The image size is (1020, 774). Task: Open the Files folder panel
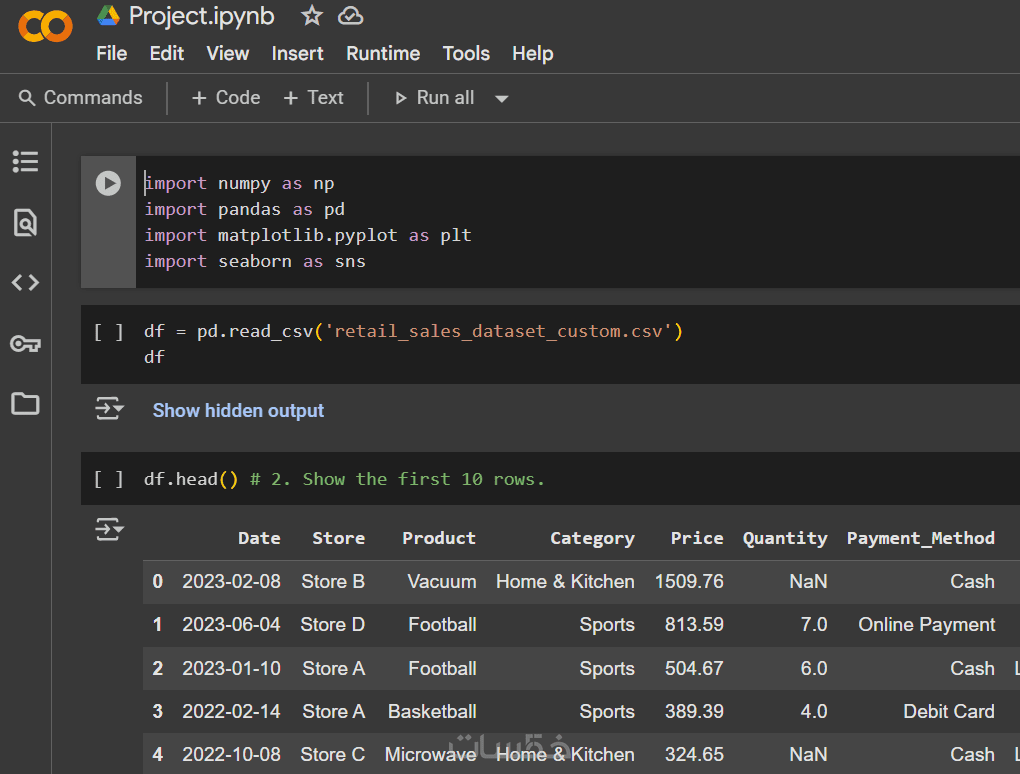pyautogui.click(x=25, y=404)
